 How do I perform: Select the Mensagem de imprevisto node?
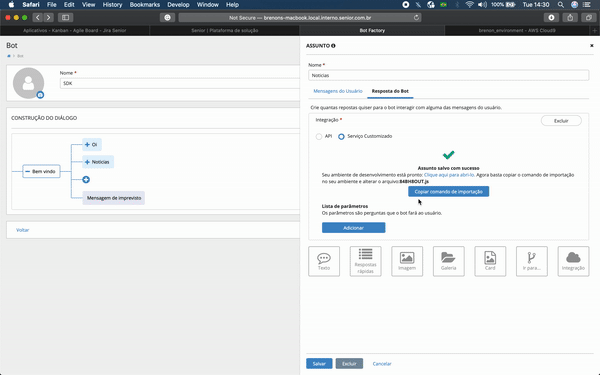tap(114, 198)
